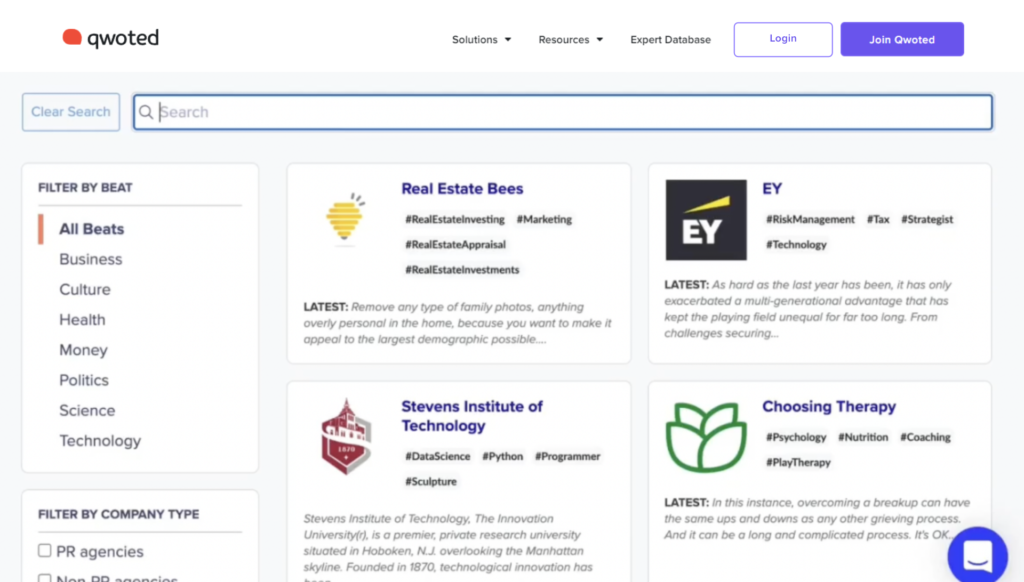Click the #RealEstateInvesting tag
The width and height of the screenshot is (1024, 582).
(x=455, y=219)
